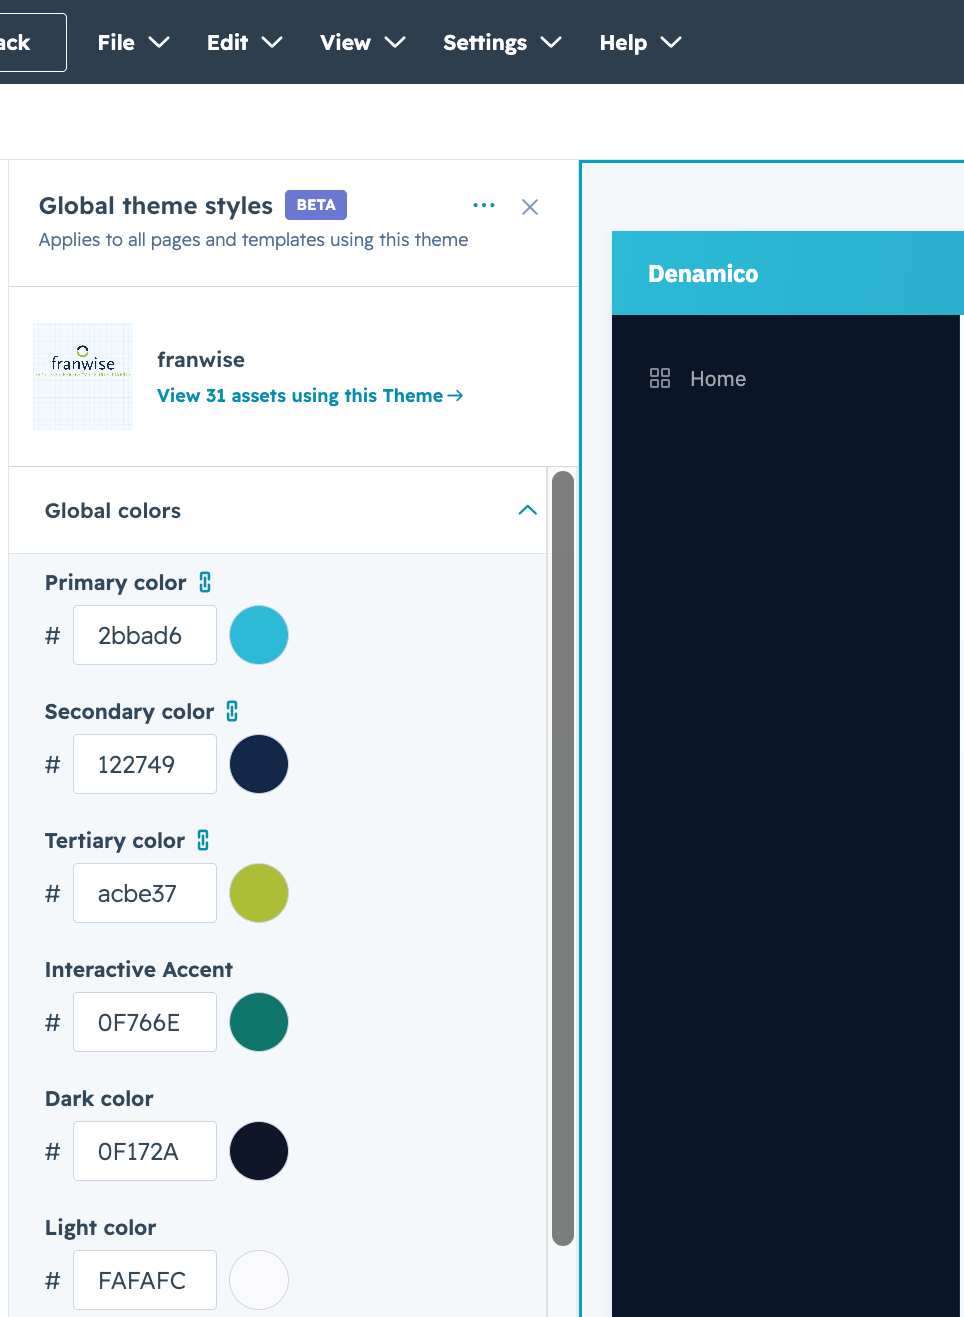This screenshot has width=964, height=1317.
Task: Edit the Secondary color hex field 122749
Action: pos(145,764)
